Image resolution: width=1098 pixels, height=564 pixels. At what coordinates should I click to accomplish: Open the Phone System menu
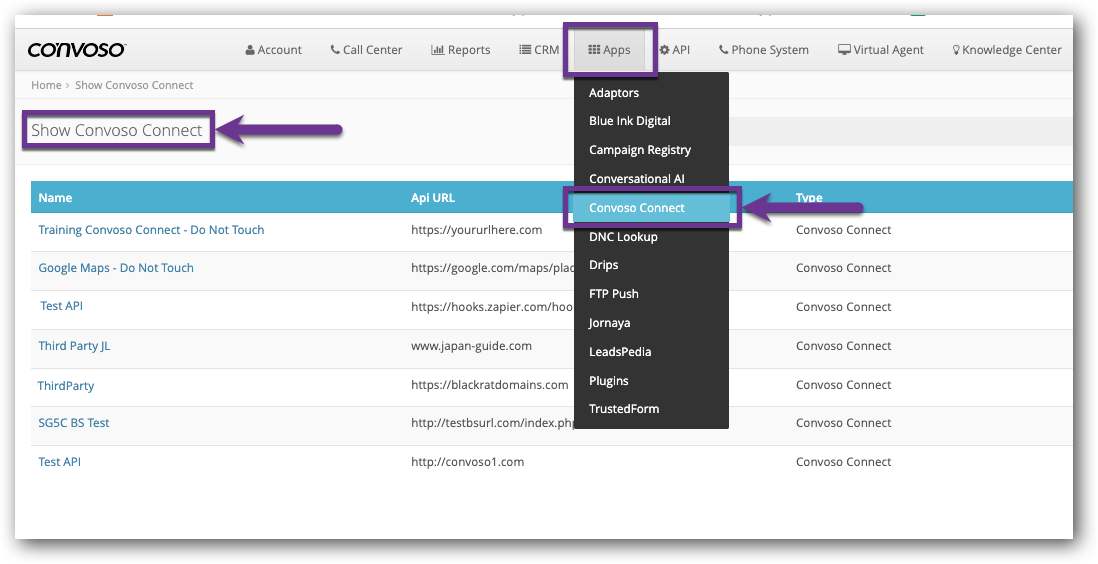[x=764, y=50]
